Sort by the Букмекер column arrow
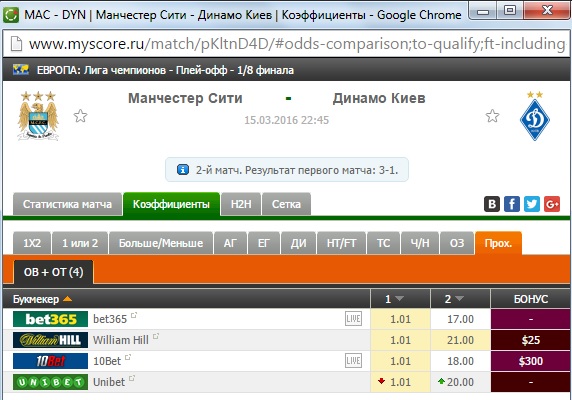Screen dimensions: 572x400 (67, 299)
